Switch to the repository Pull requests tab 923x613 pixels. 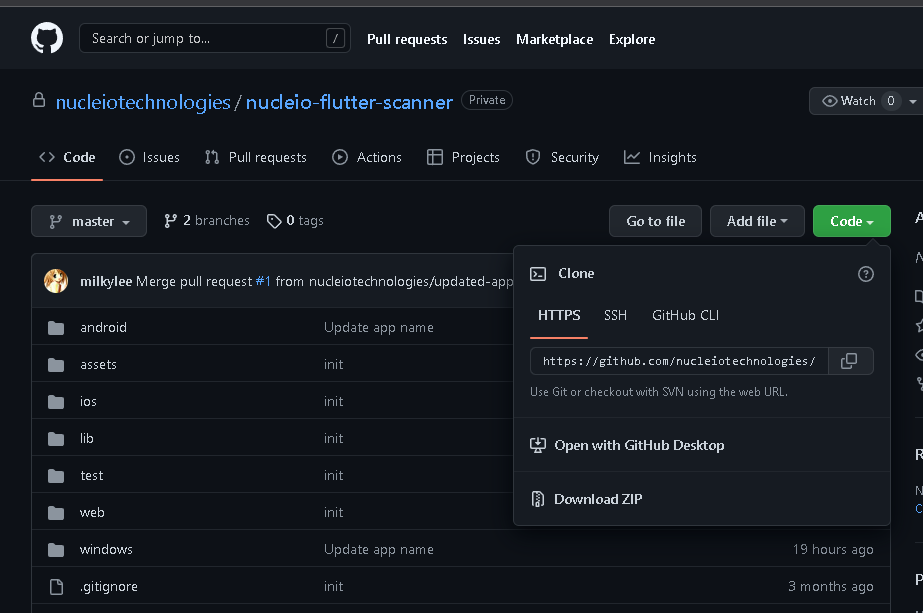point(255,157)
